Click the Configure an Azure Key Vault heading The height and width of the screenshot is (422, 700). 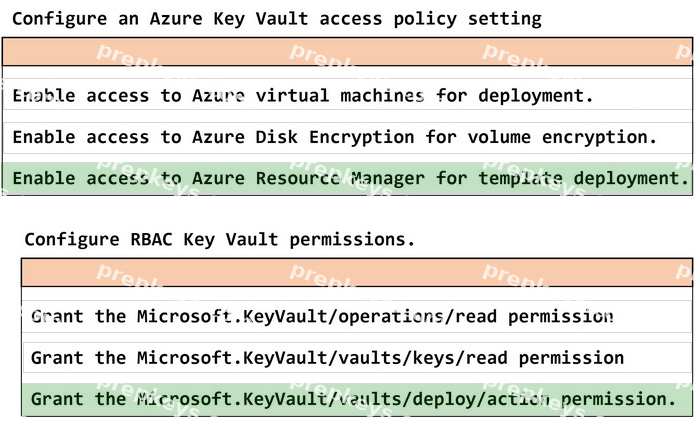click(x=277, y=19)
